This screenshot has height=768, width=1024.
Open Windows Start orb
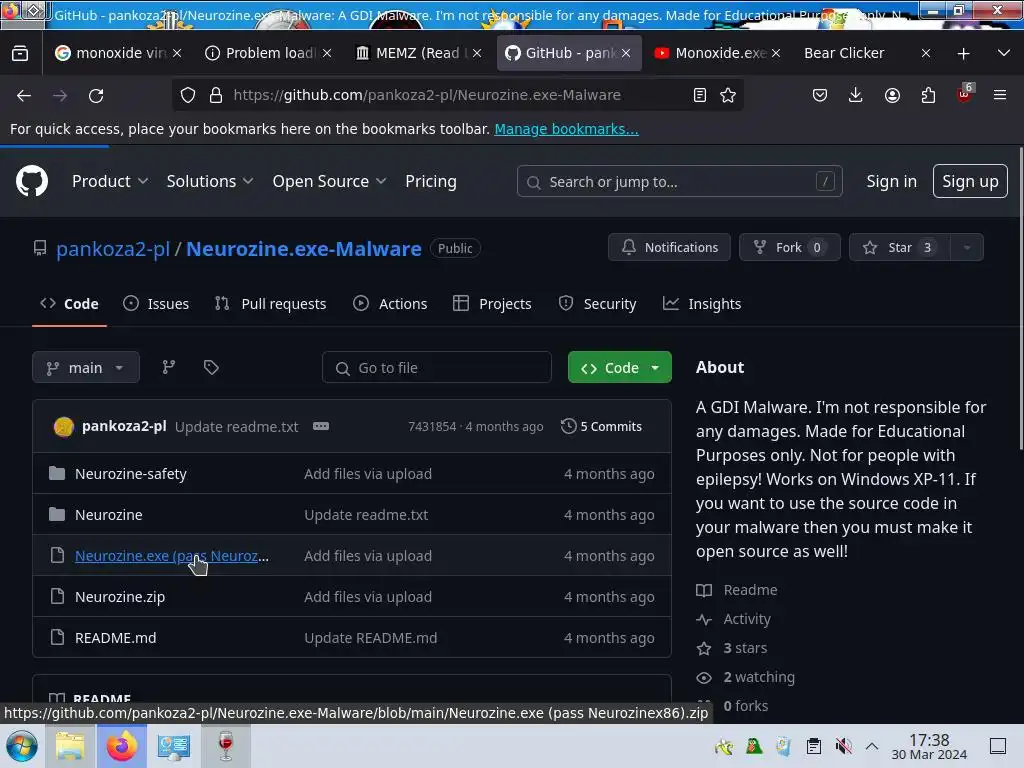[x=22, y=746]
